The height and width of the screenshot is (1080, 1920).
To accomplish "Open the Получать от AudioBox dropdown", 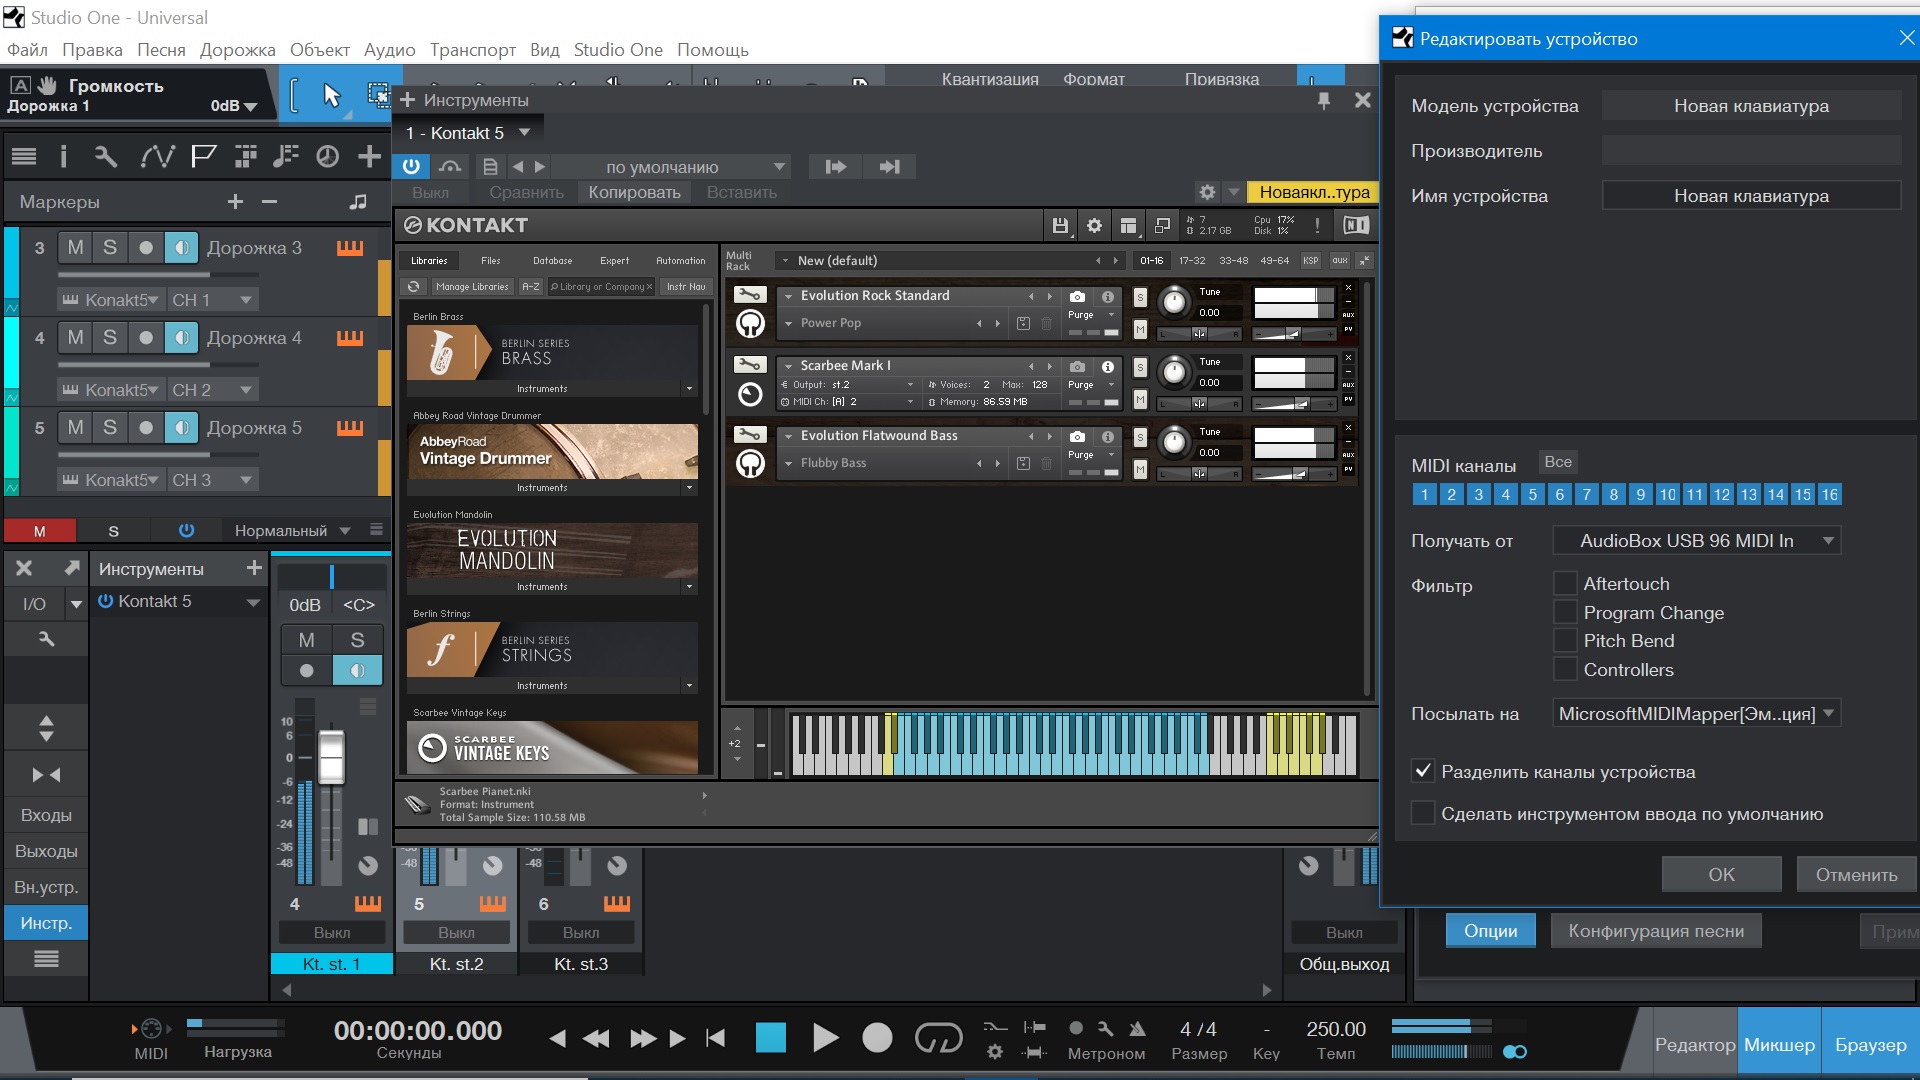I will [x=1696, y=541].
